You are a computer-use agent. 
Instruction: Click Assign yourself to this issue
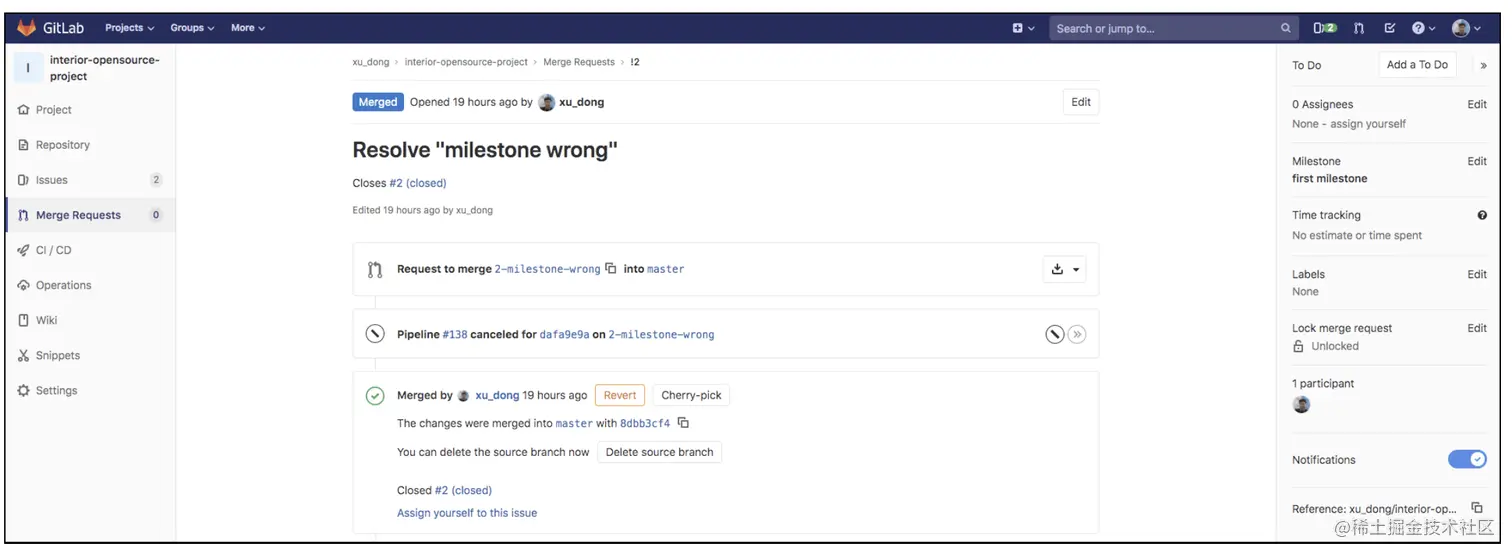coord(467,513)
